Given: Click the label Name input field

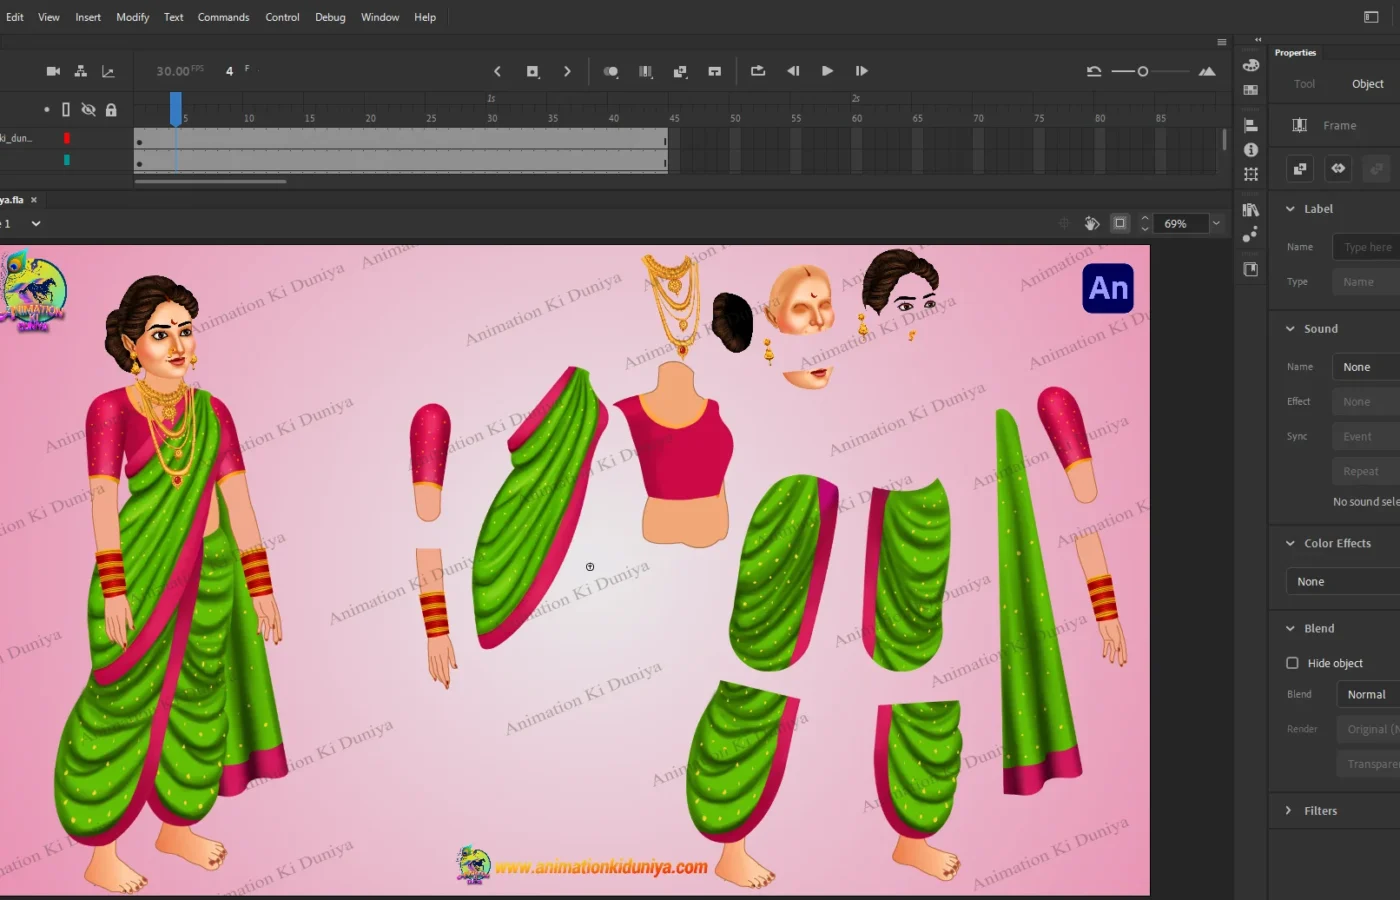Looking at the screenshot, I should (x=1366, y=247).
